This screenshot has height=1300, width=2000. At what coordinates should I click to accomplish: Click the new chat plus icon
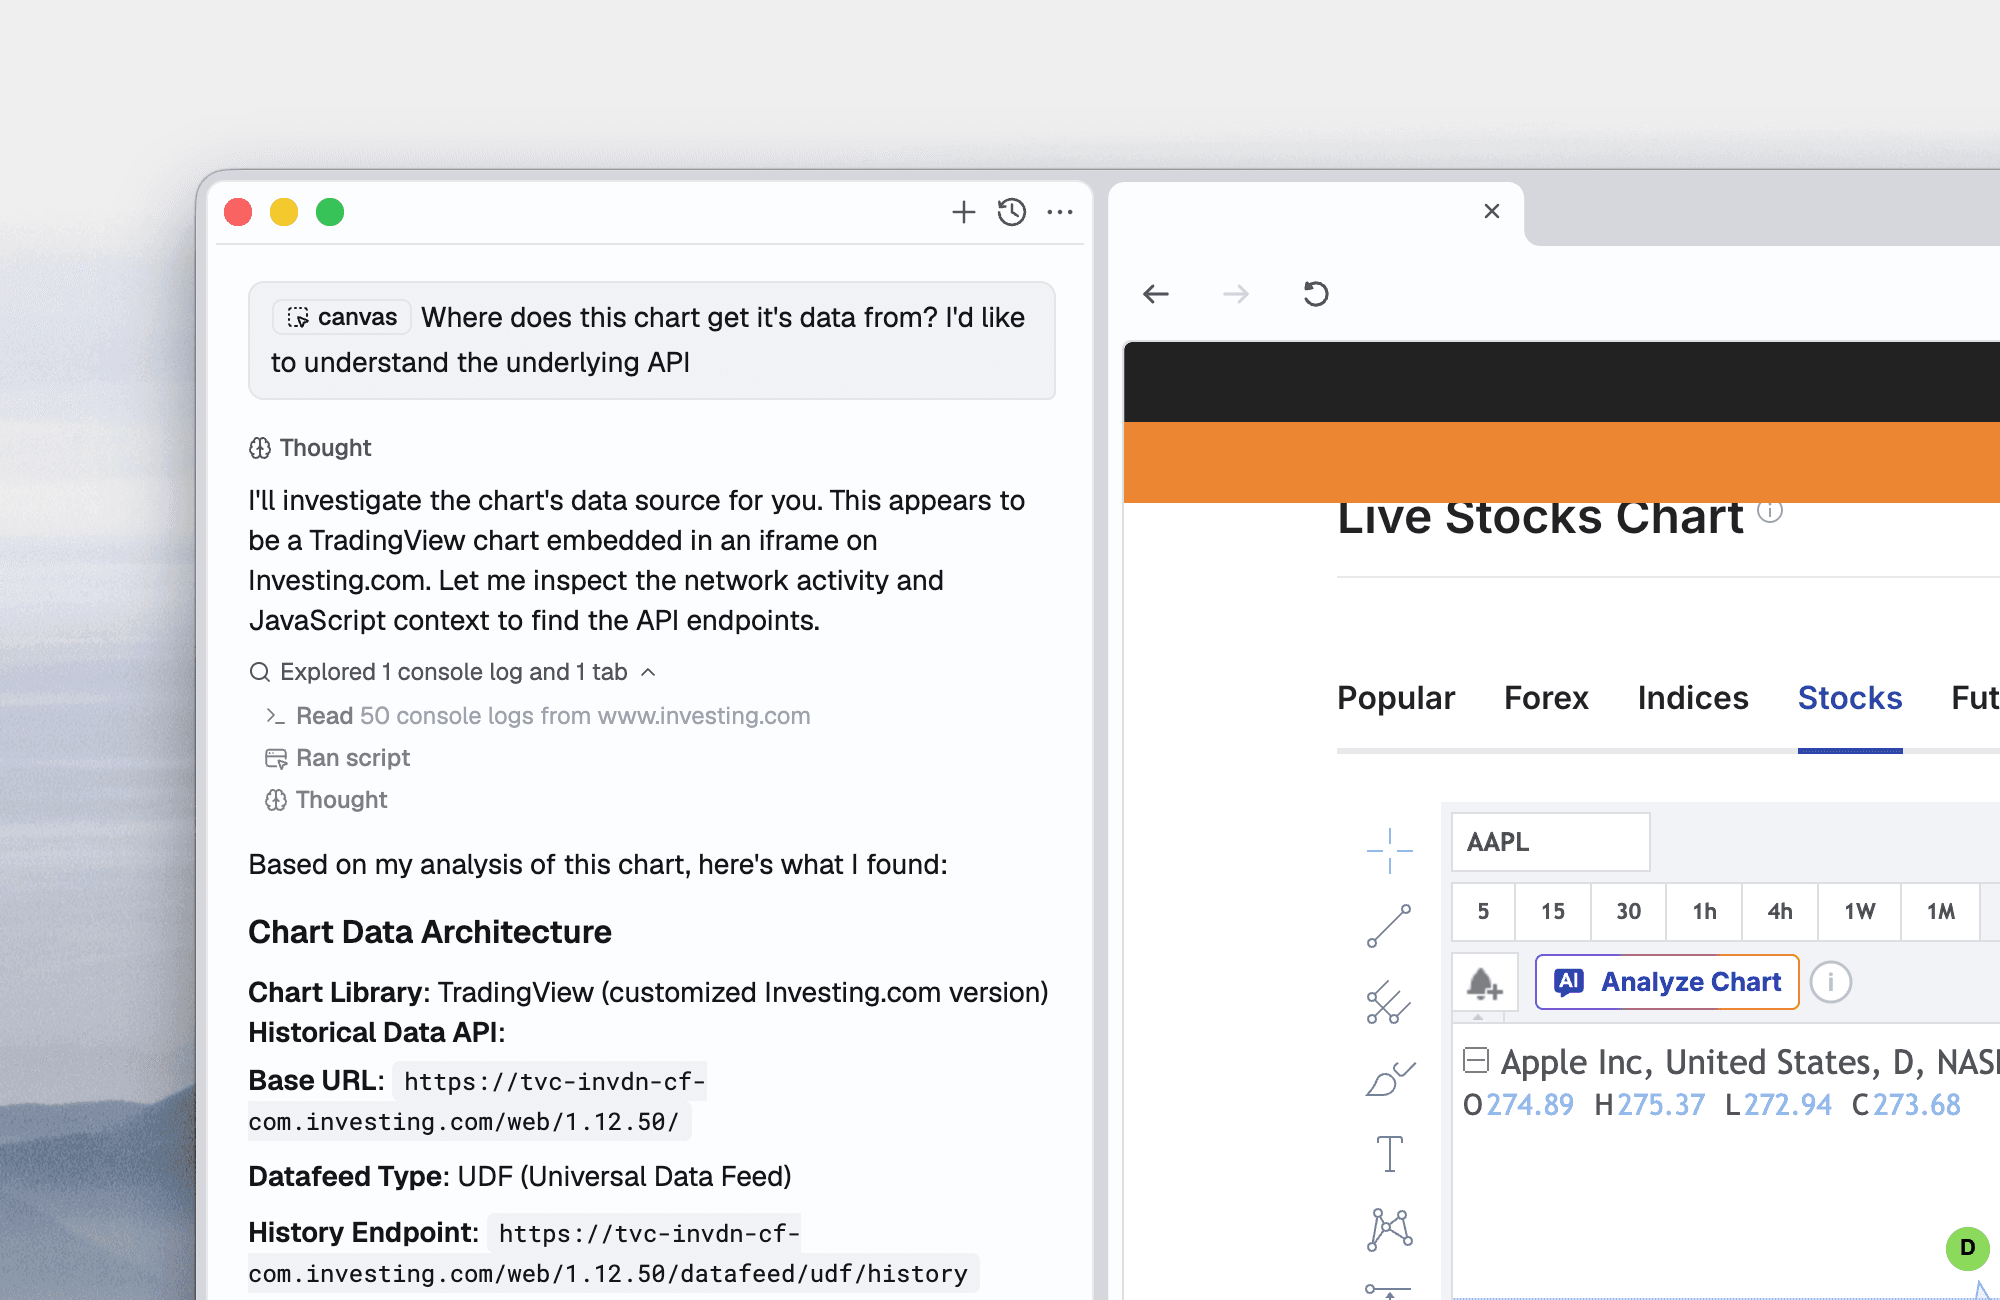tap(963, 212)
